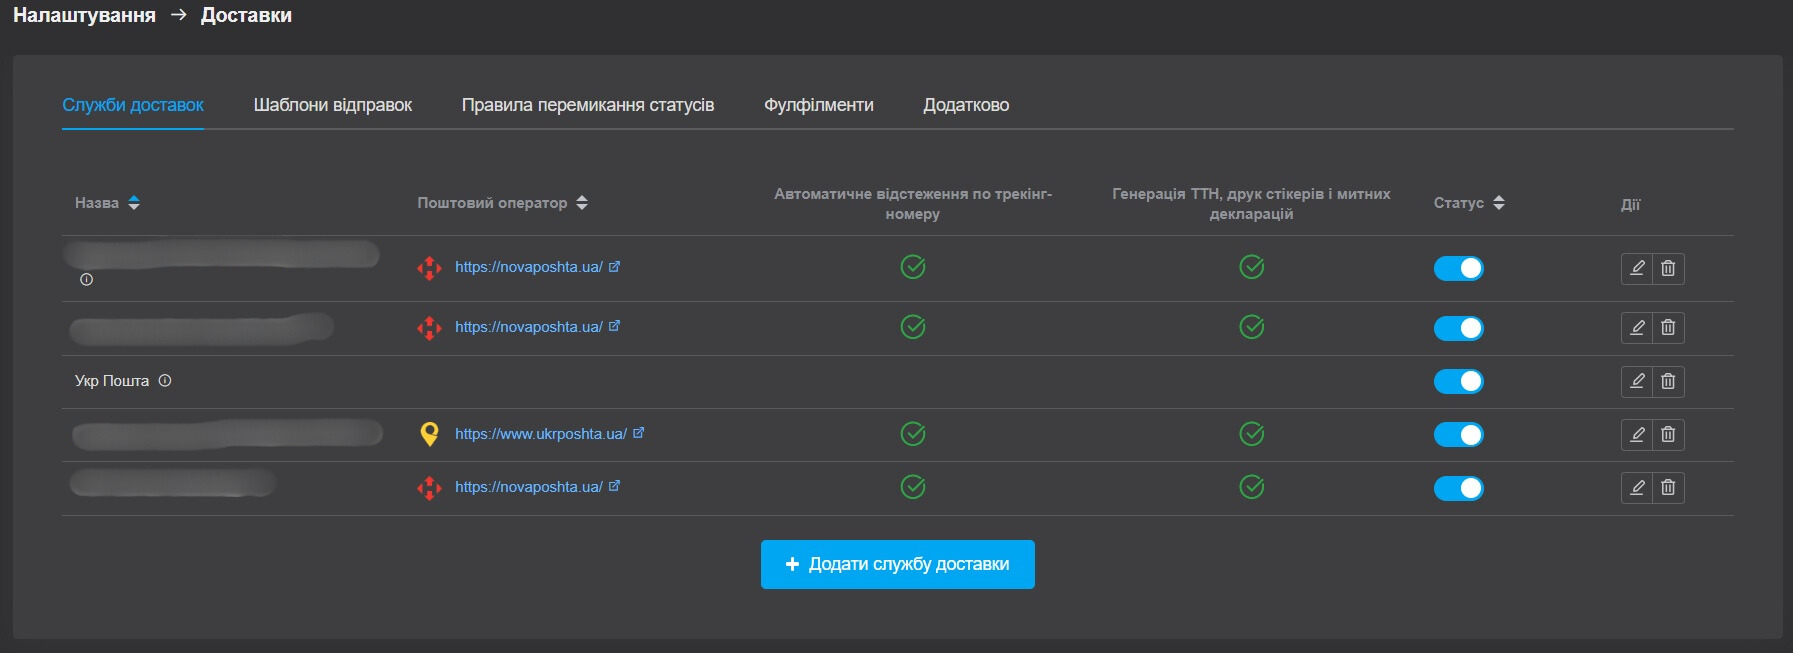Go to Налаштування in the breadcrumb

[84, 15]
